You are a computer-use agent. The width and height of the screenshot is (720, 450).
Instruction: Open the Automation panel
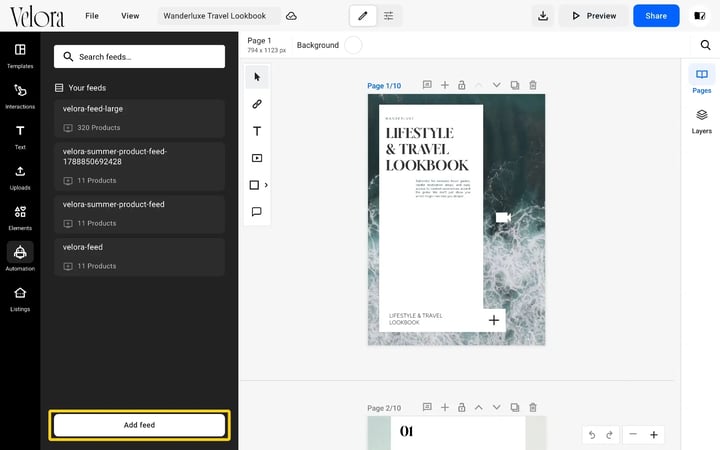20,258
